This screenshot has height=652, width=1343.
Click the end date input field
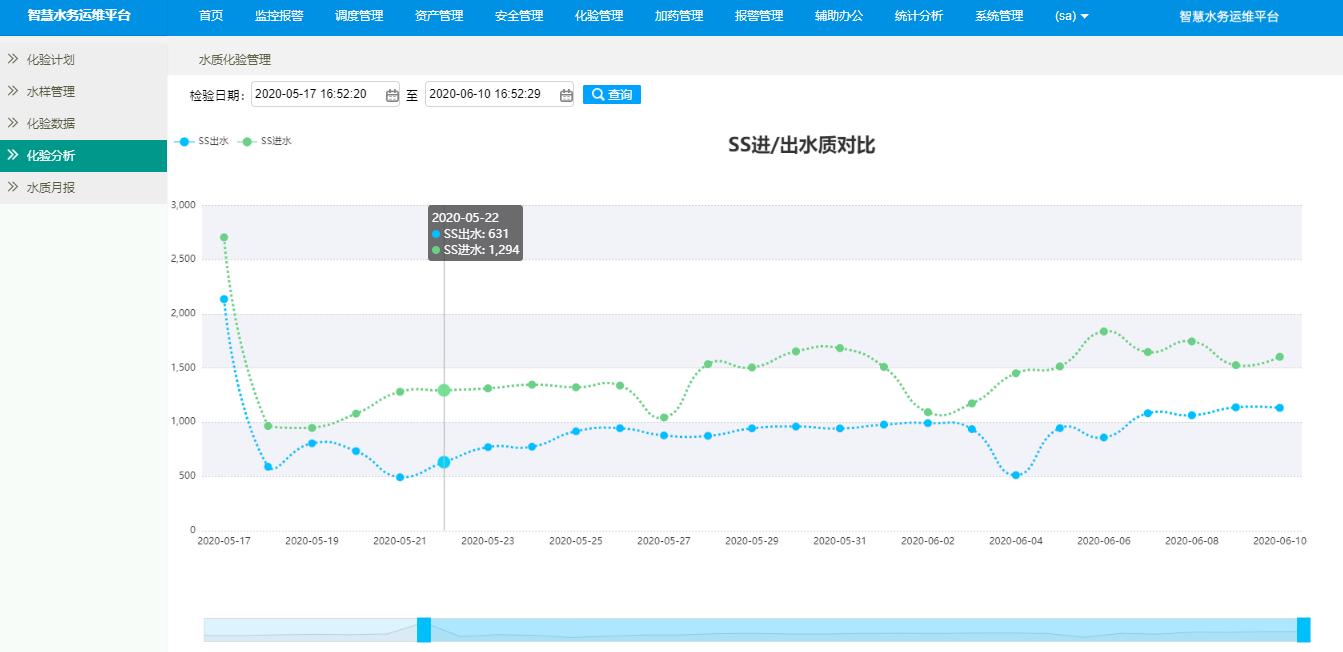pos(491,94)
